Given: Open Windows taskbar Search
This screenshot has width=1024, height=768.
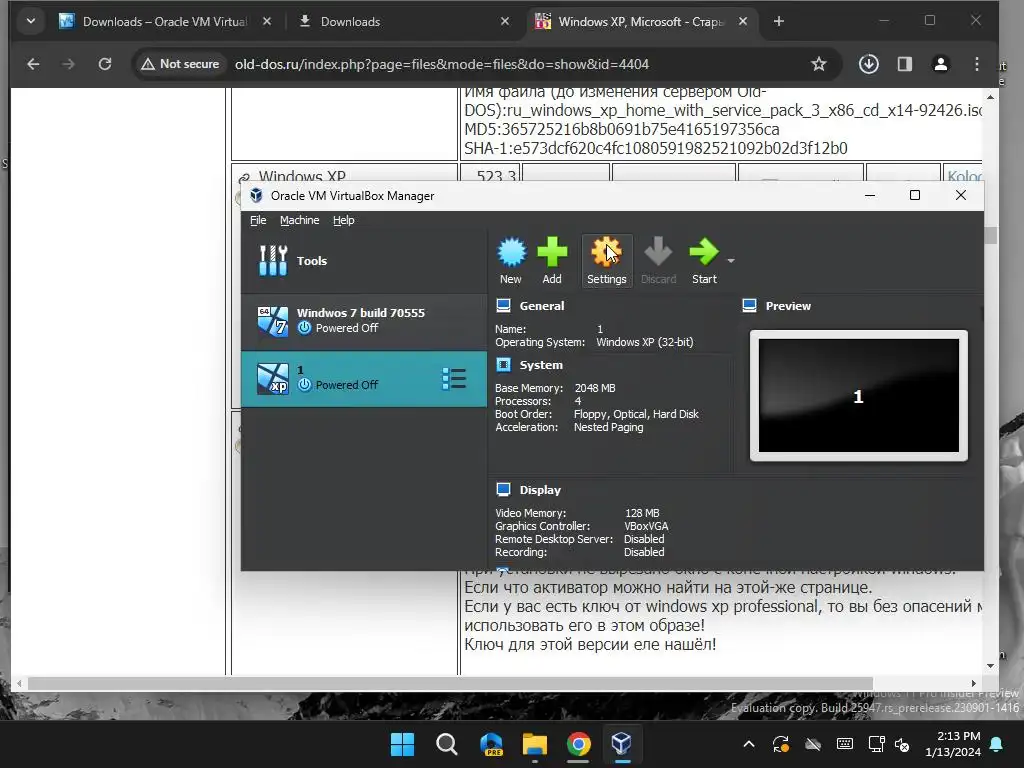Looking at the screenshot, I should [447, 744].
